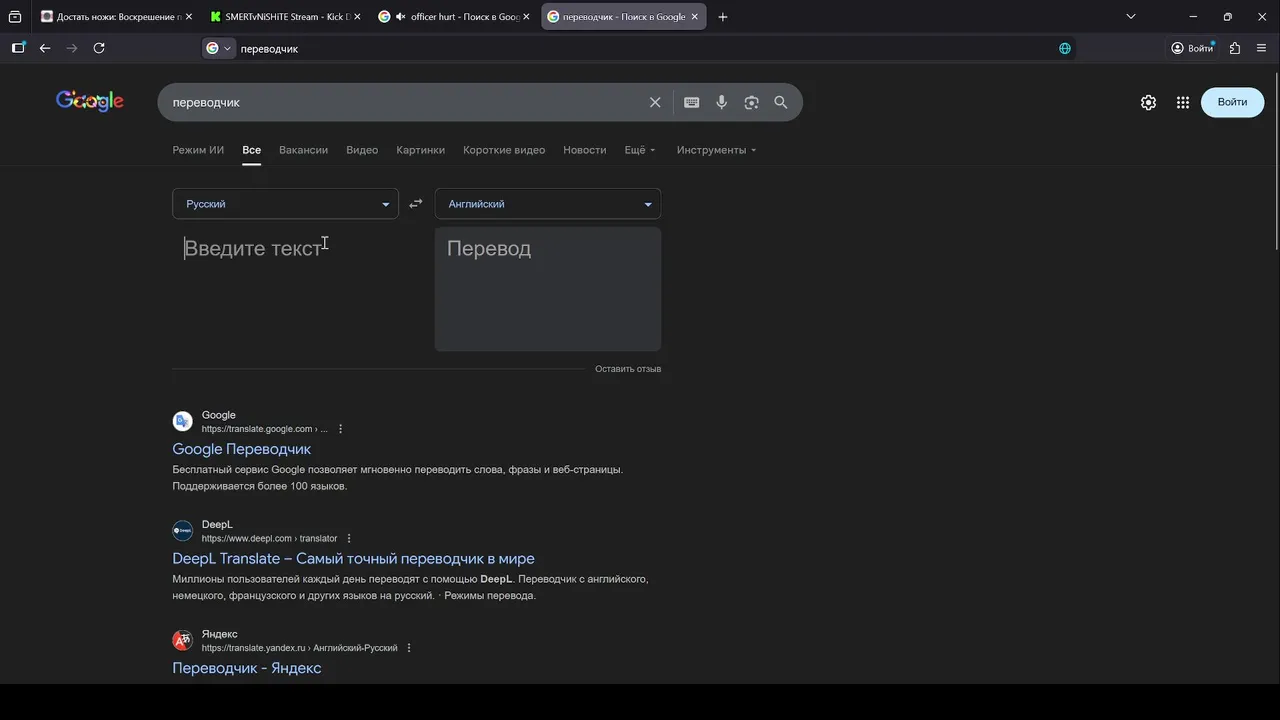The height and width of the screenshot is (720, 1280).
Task: Switch to officer hurt browser tab
Action: point(455,17)
